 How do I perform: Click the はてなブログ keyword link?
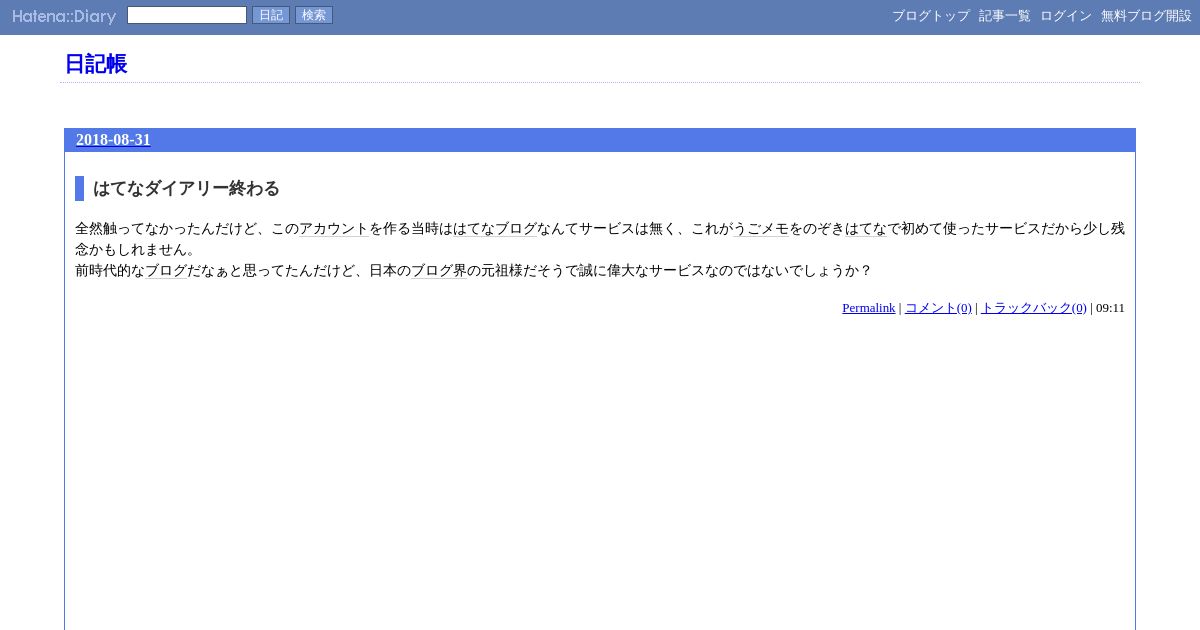coord(495,229)
